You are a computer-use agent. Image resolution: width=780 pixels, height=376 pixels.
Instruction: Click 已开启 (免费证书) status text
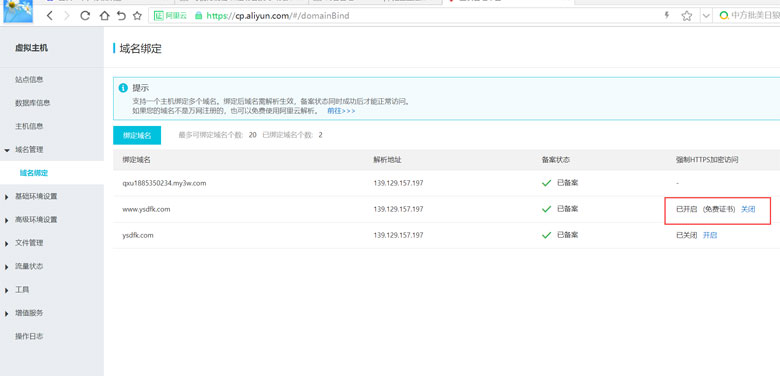coord(705,209)
